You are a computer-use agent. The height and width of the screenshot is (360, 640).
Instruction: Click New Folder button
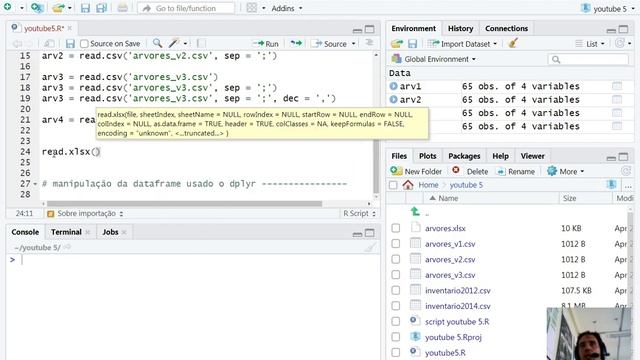click(x=416, y=171)
